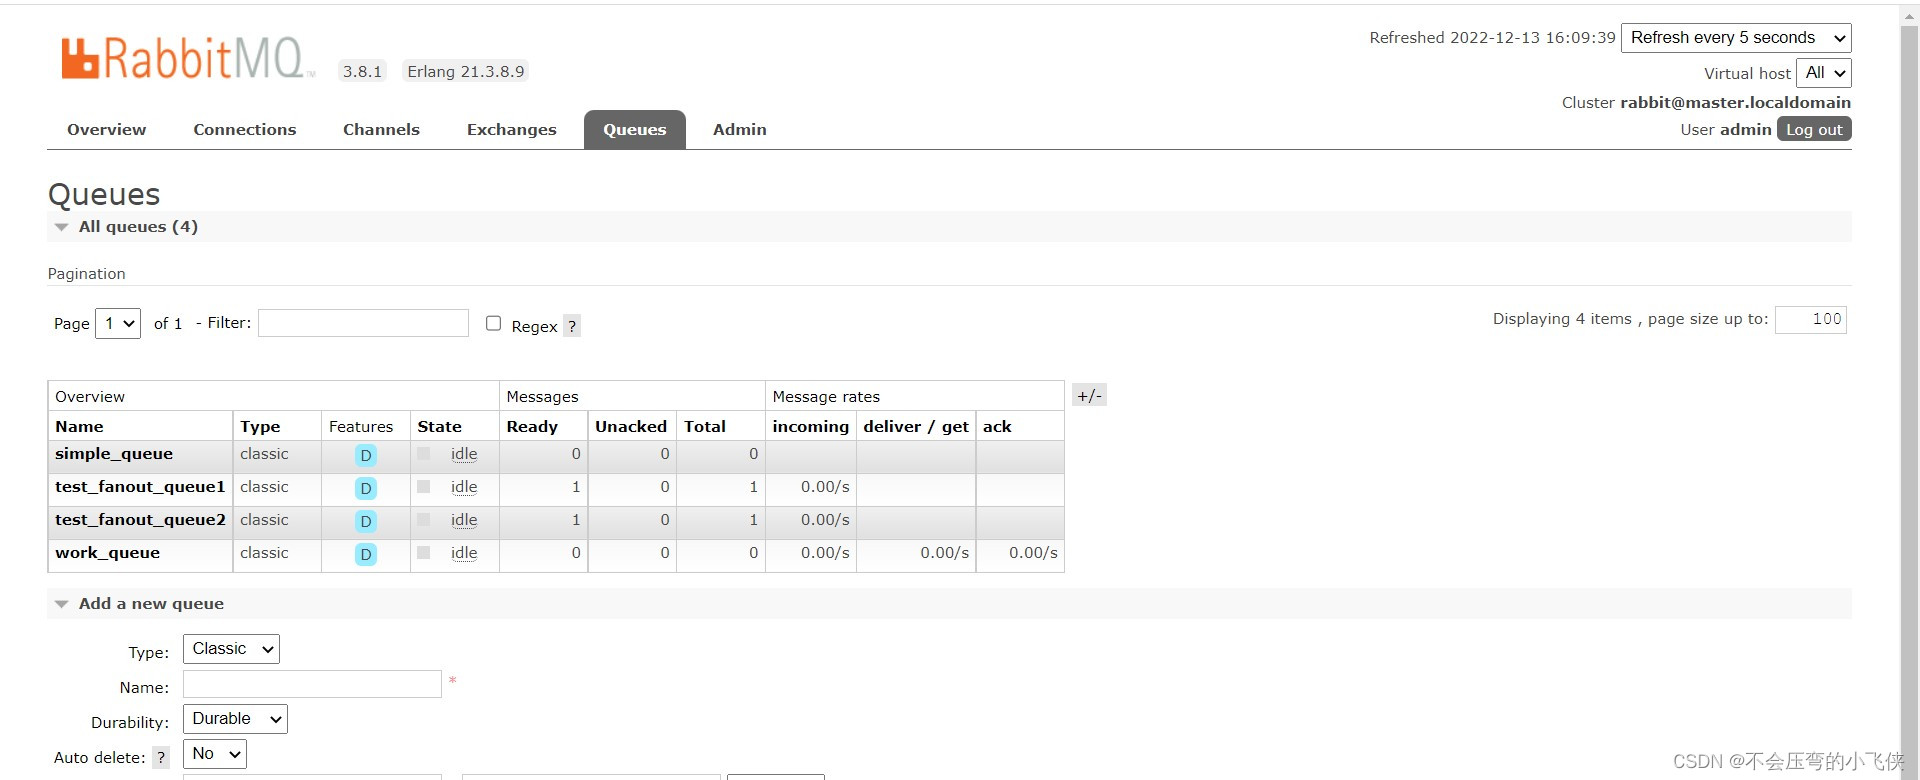Viewport: 1920px width, 780px height.
Task: Click the durable D badge for test_fanout_queue1
Action: (x=366, y=489)
